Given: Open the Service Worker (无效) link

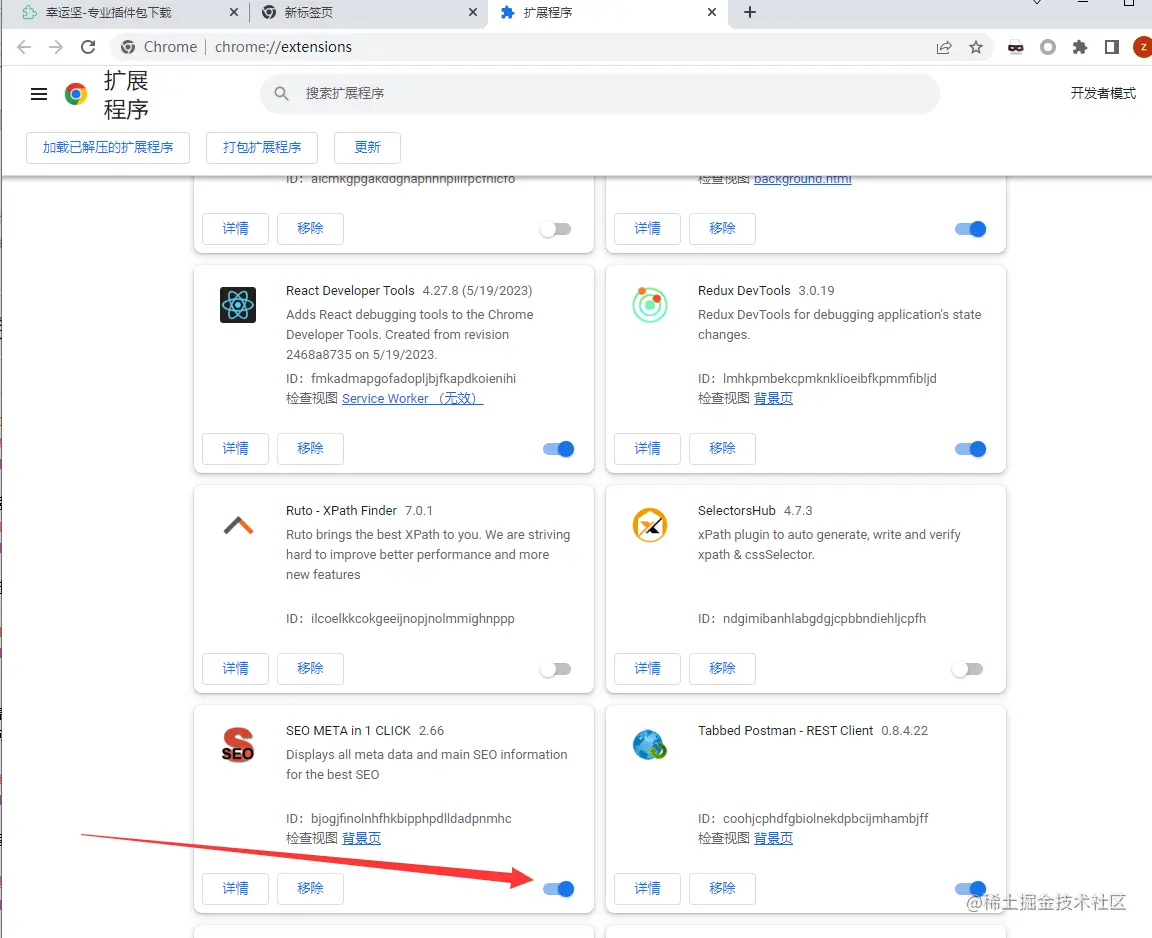Looking at the screenshot, I should point(412,399).
